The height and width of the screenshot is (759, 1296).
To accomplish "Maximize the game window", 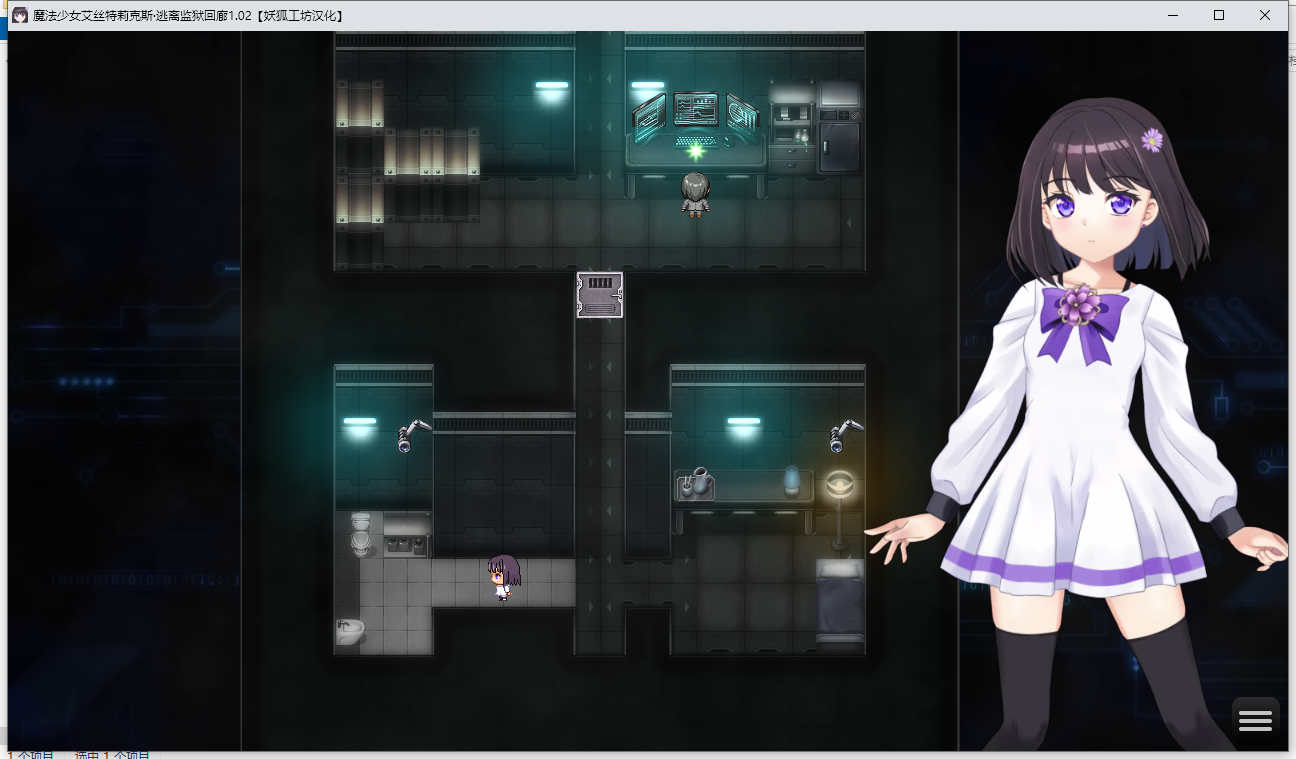I will point(1219,15).
